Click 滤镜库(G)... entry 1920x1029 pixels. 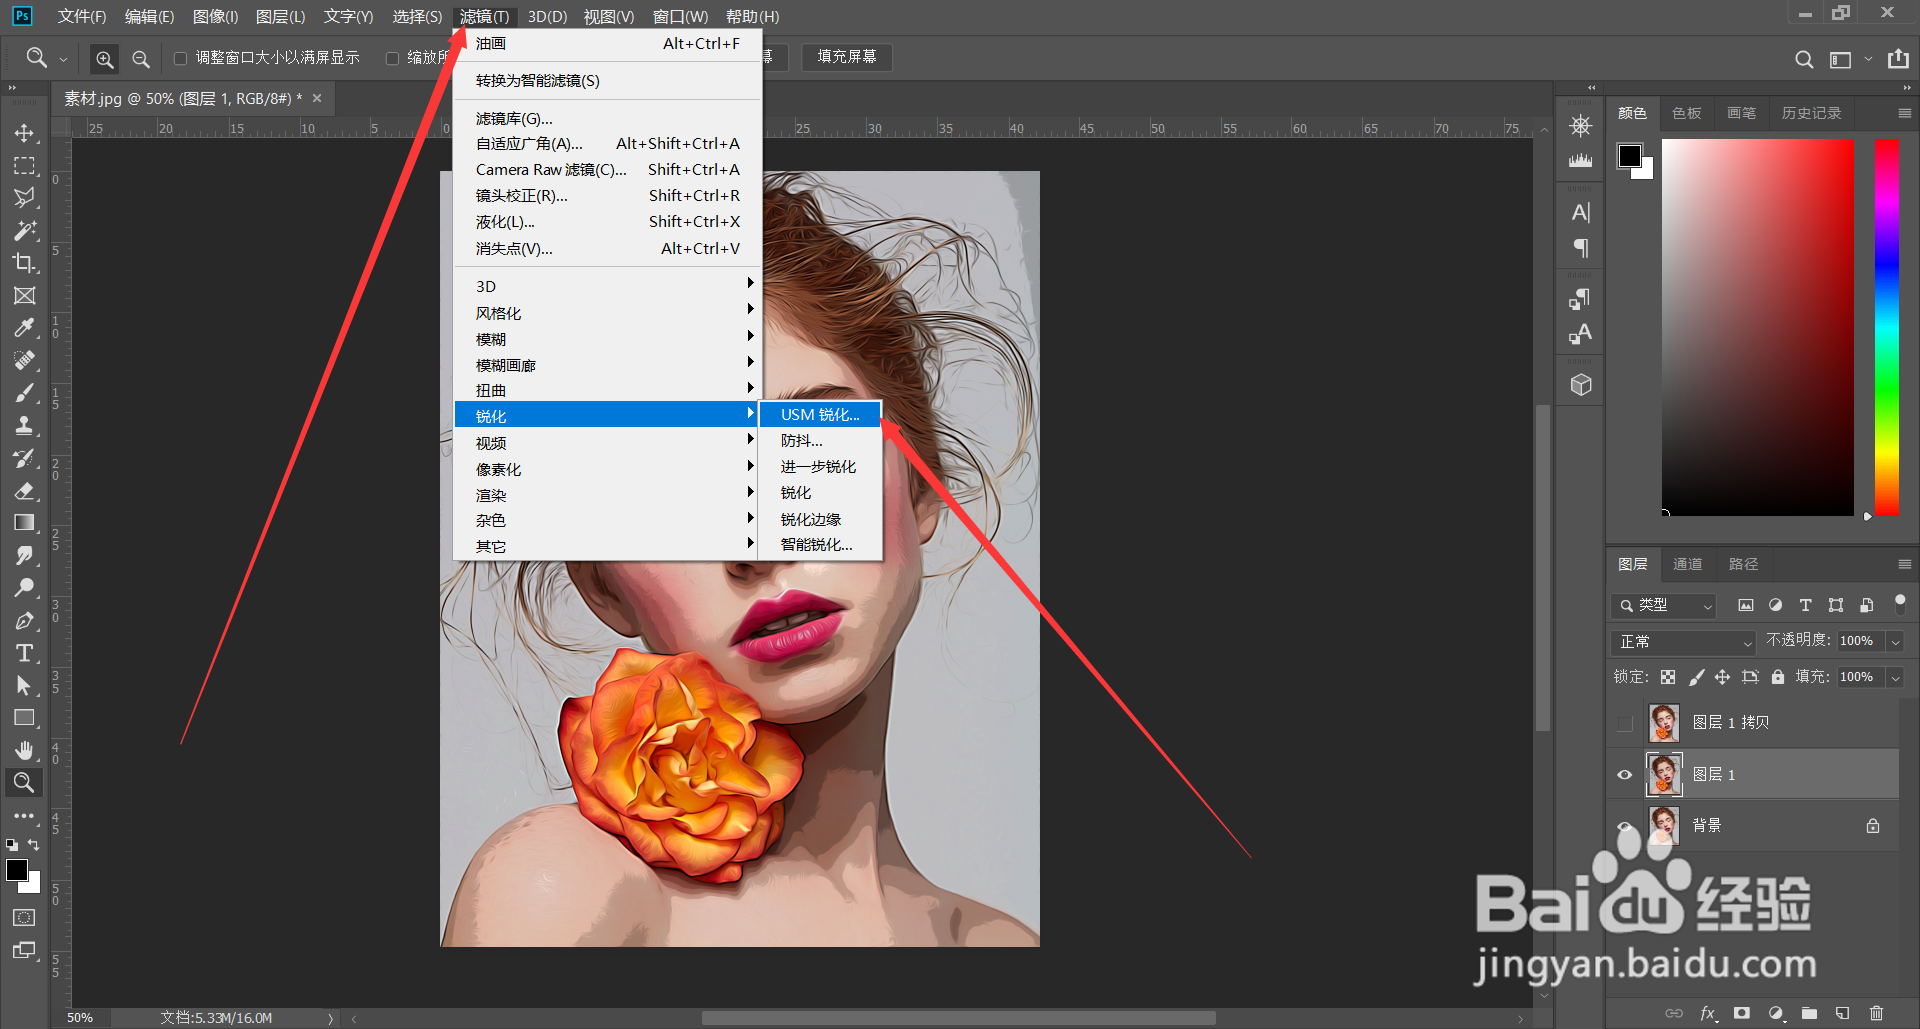[608, 119]
